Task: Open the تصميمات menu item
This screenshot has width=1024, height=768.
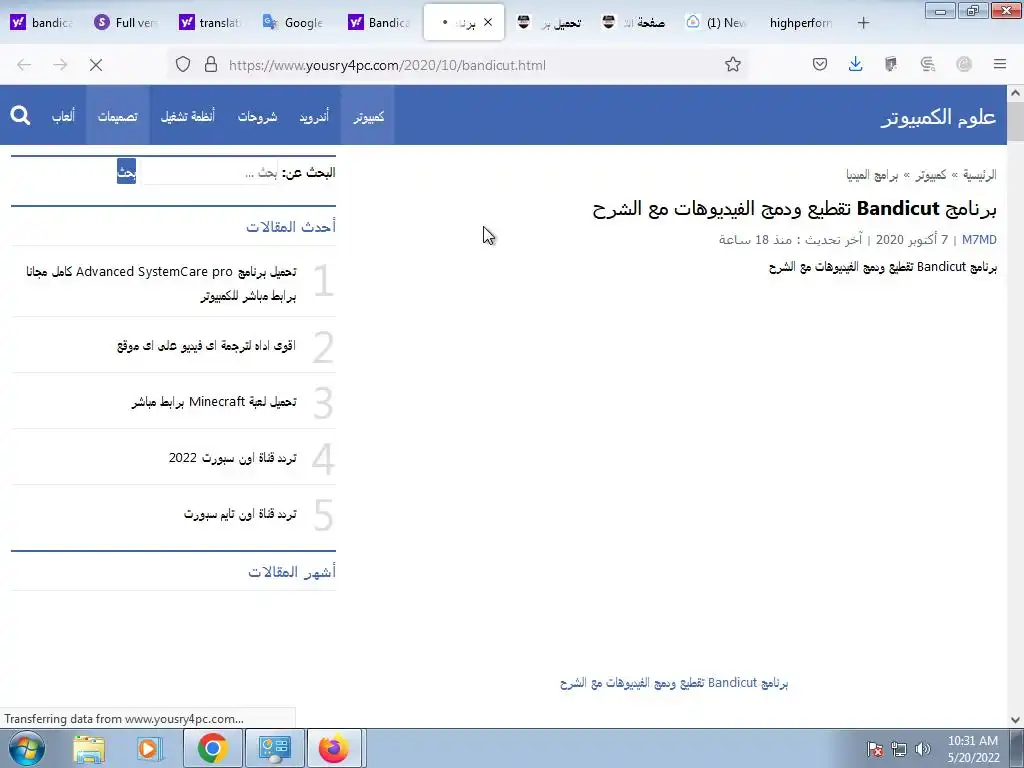Action: pos(118,116)
